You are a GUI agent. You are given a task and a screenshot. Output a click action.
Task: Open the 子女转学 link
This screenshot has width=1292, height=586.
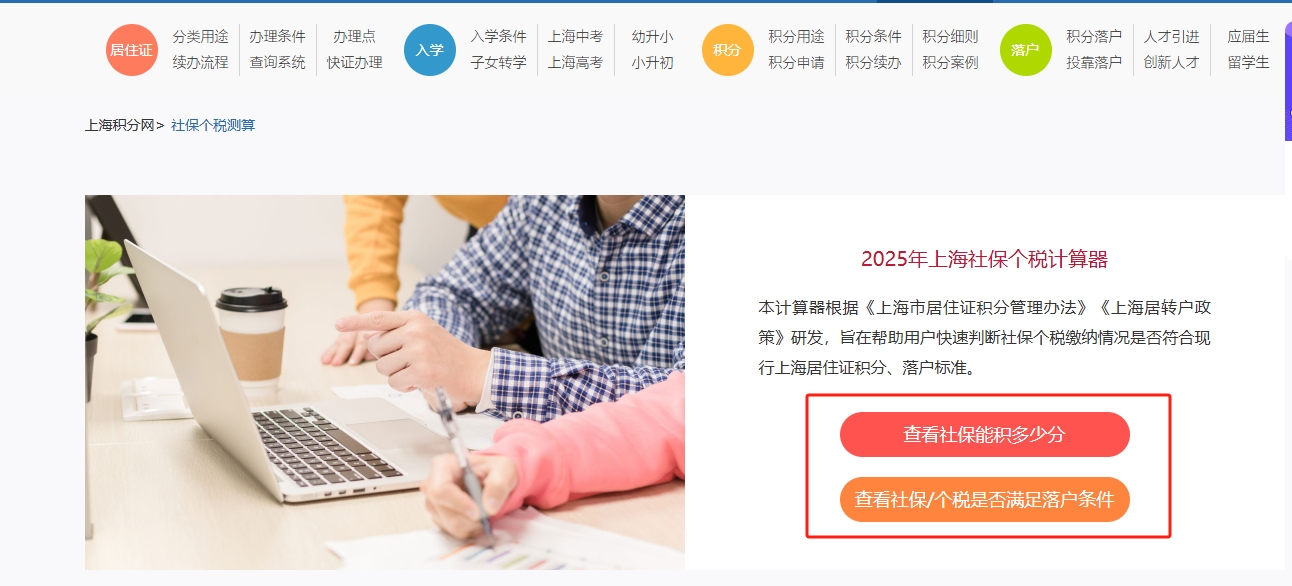pyautogui.click(x=498, y=63)
